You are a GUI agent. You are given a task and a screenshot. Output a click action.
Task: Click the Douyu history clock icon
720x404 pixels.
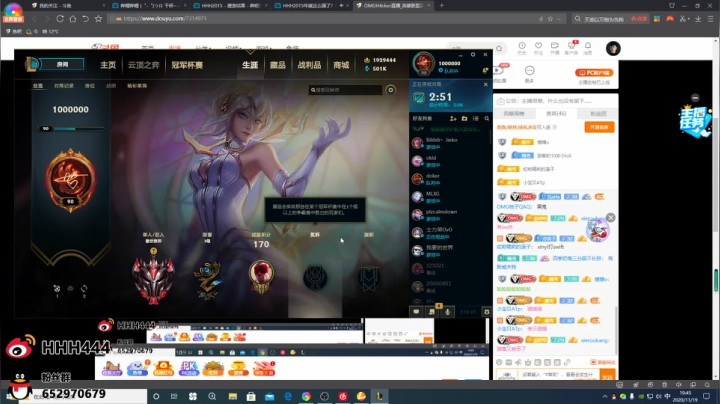522,46
